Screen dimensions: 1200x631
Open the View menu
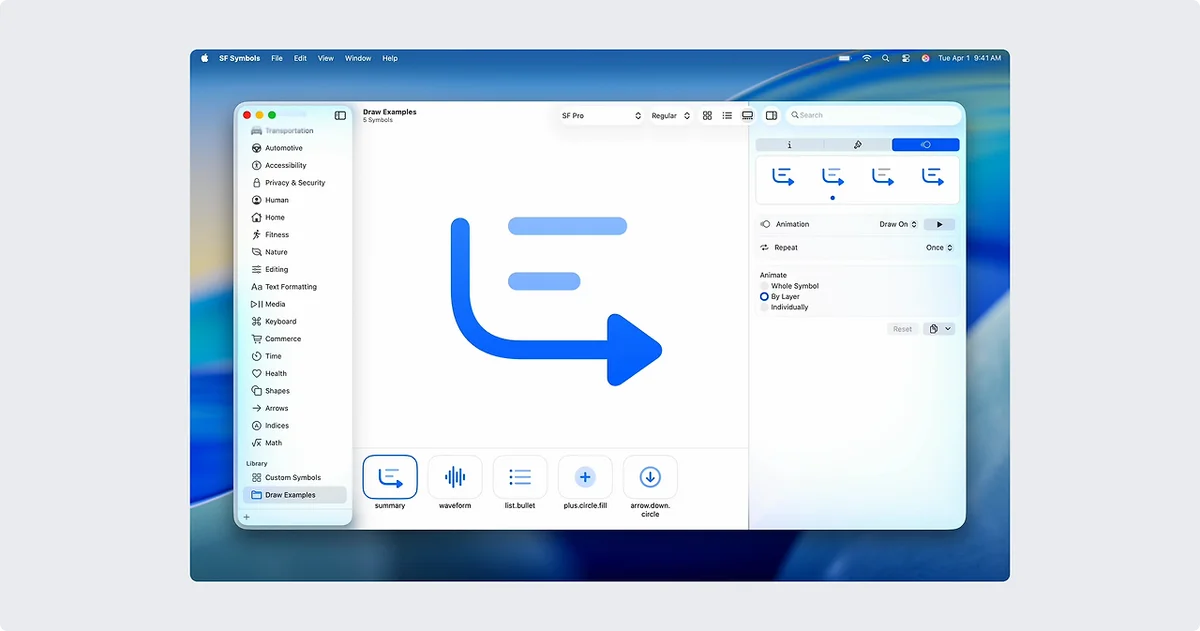pos(326,58)
